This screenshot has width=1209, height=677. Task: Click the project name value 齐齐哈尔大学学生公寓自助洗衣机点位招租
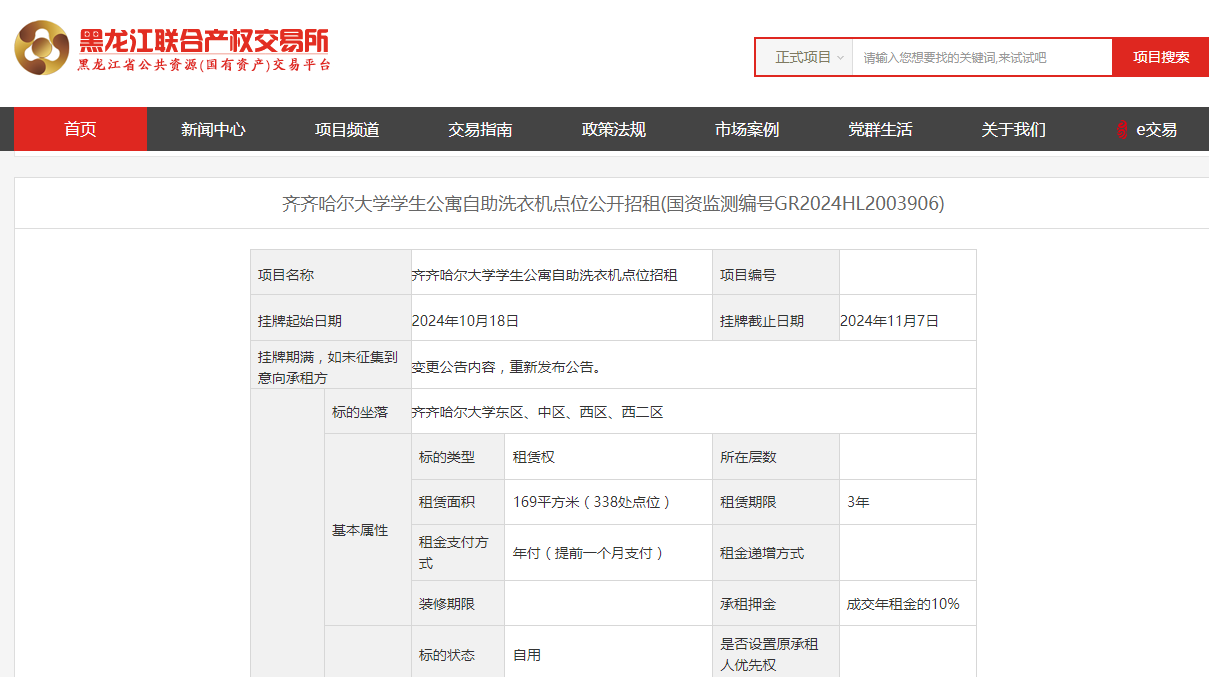pyautogui.click(x=545, y=275)
